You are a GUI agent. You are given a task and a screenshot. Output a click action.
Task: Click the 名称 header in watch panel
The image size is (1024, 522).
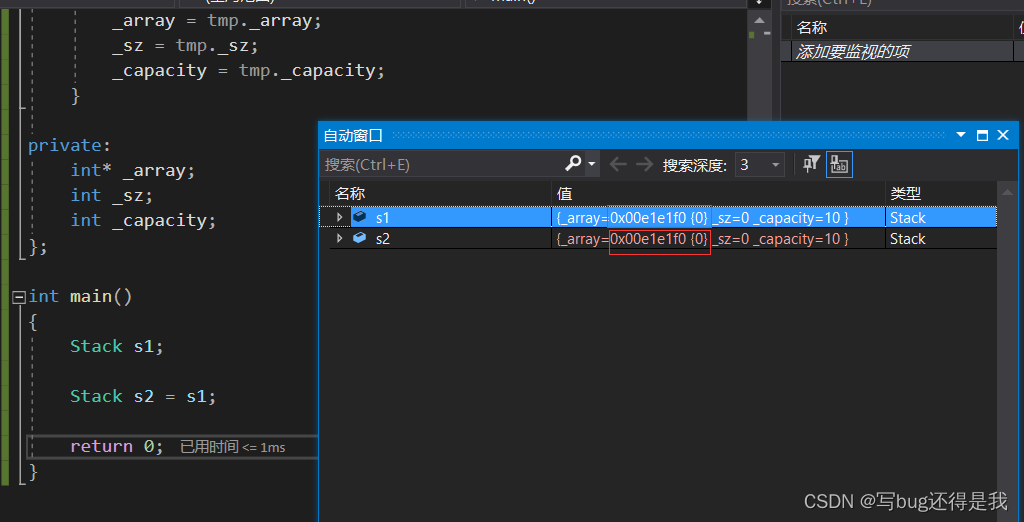point(812,28)
